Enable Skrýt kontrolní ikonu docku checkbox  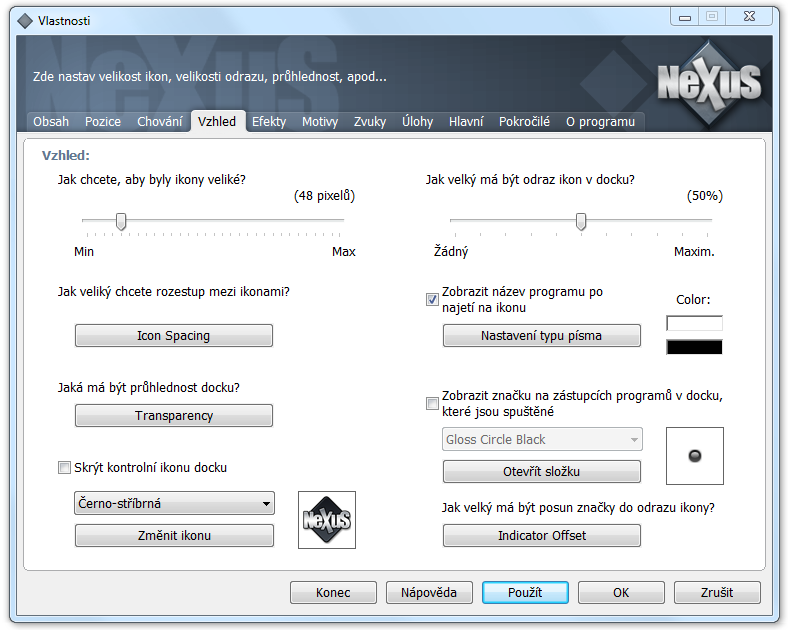point(64,468)
